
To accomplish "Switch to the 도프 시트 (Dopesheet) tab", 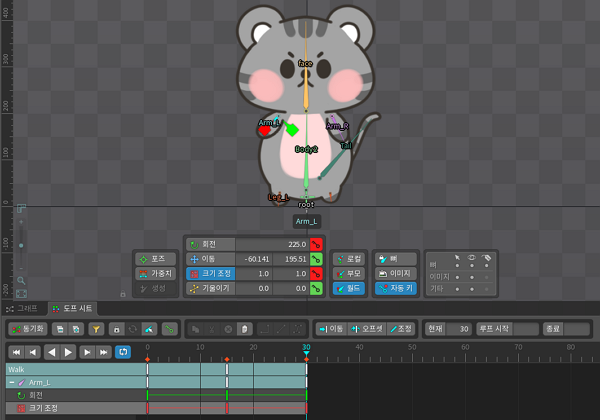I will click(73, 308).
